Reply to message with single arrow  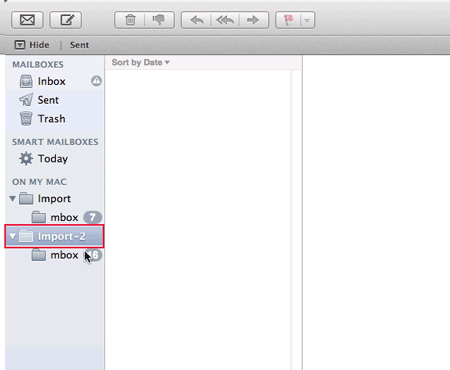tap(197, 20)
